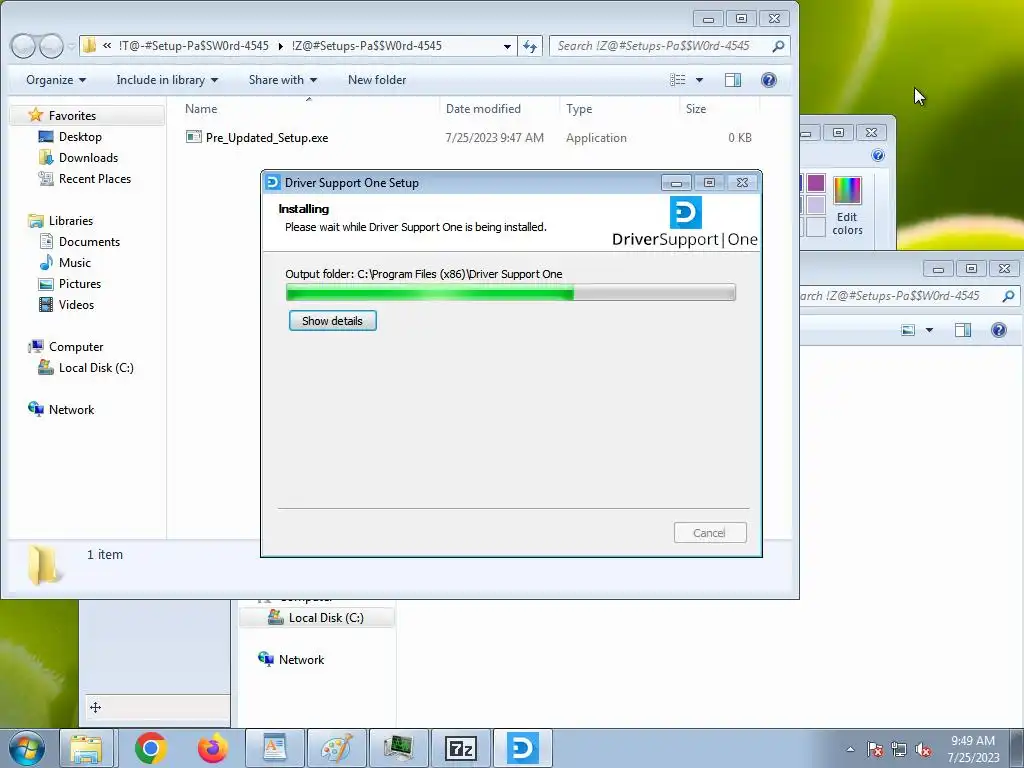Toggle preview pane in back Explorer window
The image size is (1024, 768).
point(963,330)
